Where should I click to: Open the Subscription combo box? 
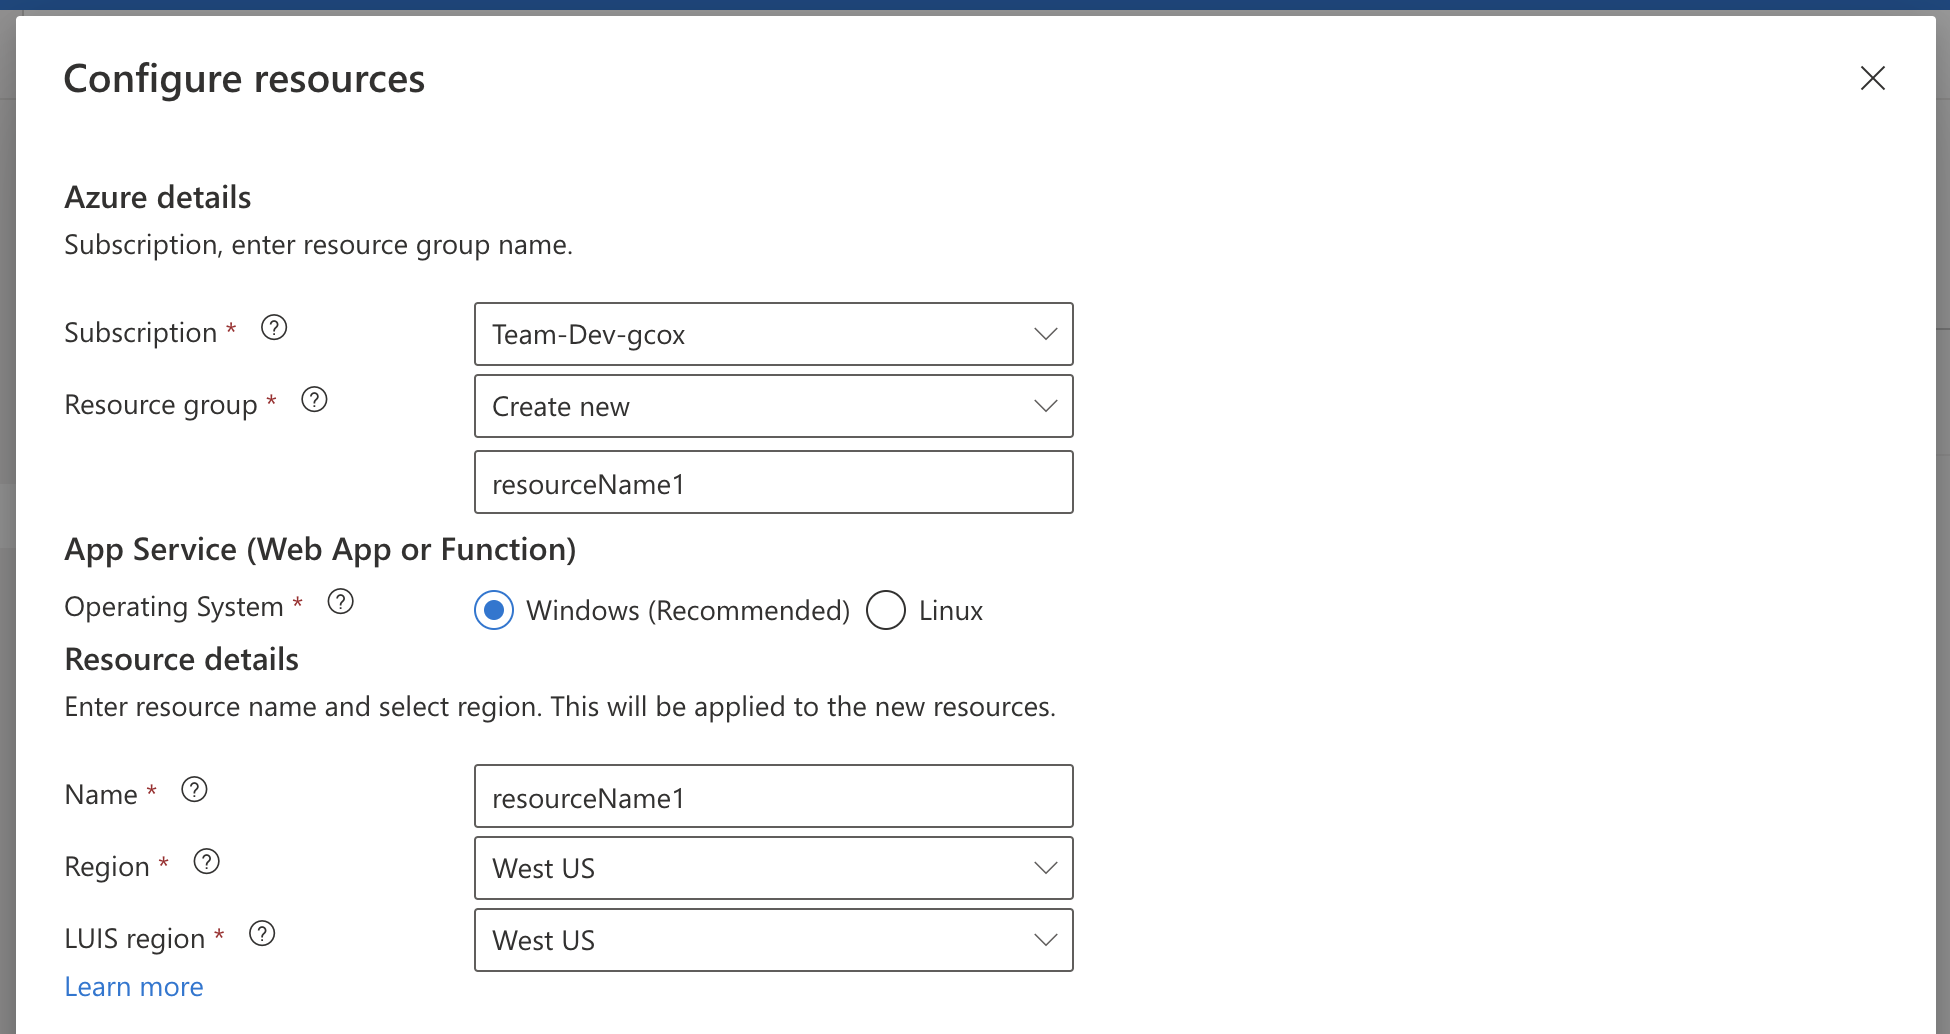pos(773,334)
